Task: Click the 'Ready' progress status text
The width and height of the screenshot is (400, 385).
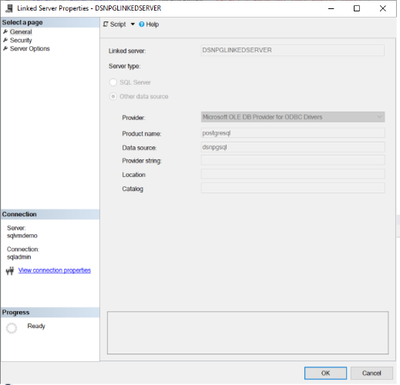Action: pyautogui.click(x=36, y=326)
